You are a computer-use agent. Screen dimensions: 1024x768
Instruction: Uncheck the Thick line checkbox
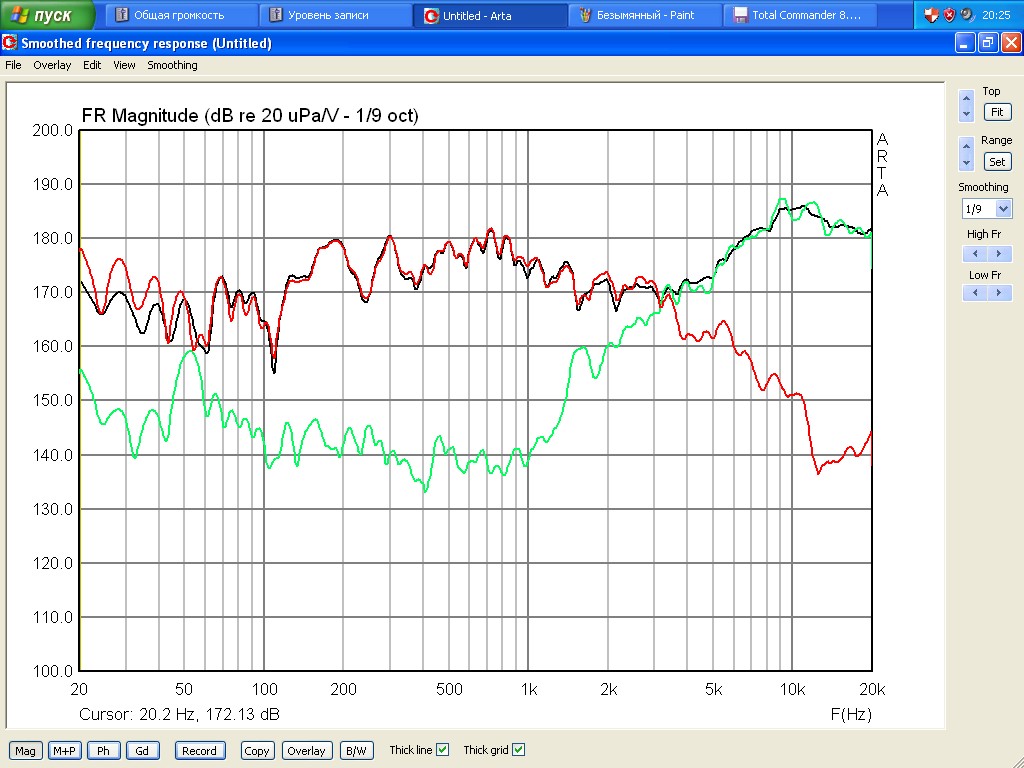click(442, 750)
